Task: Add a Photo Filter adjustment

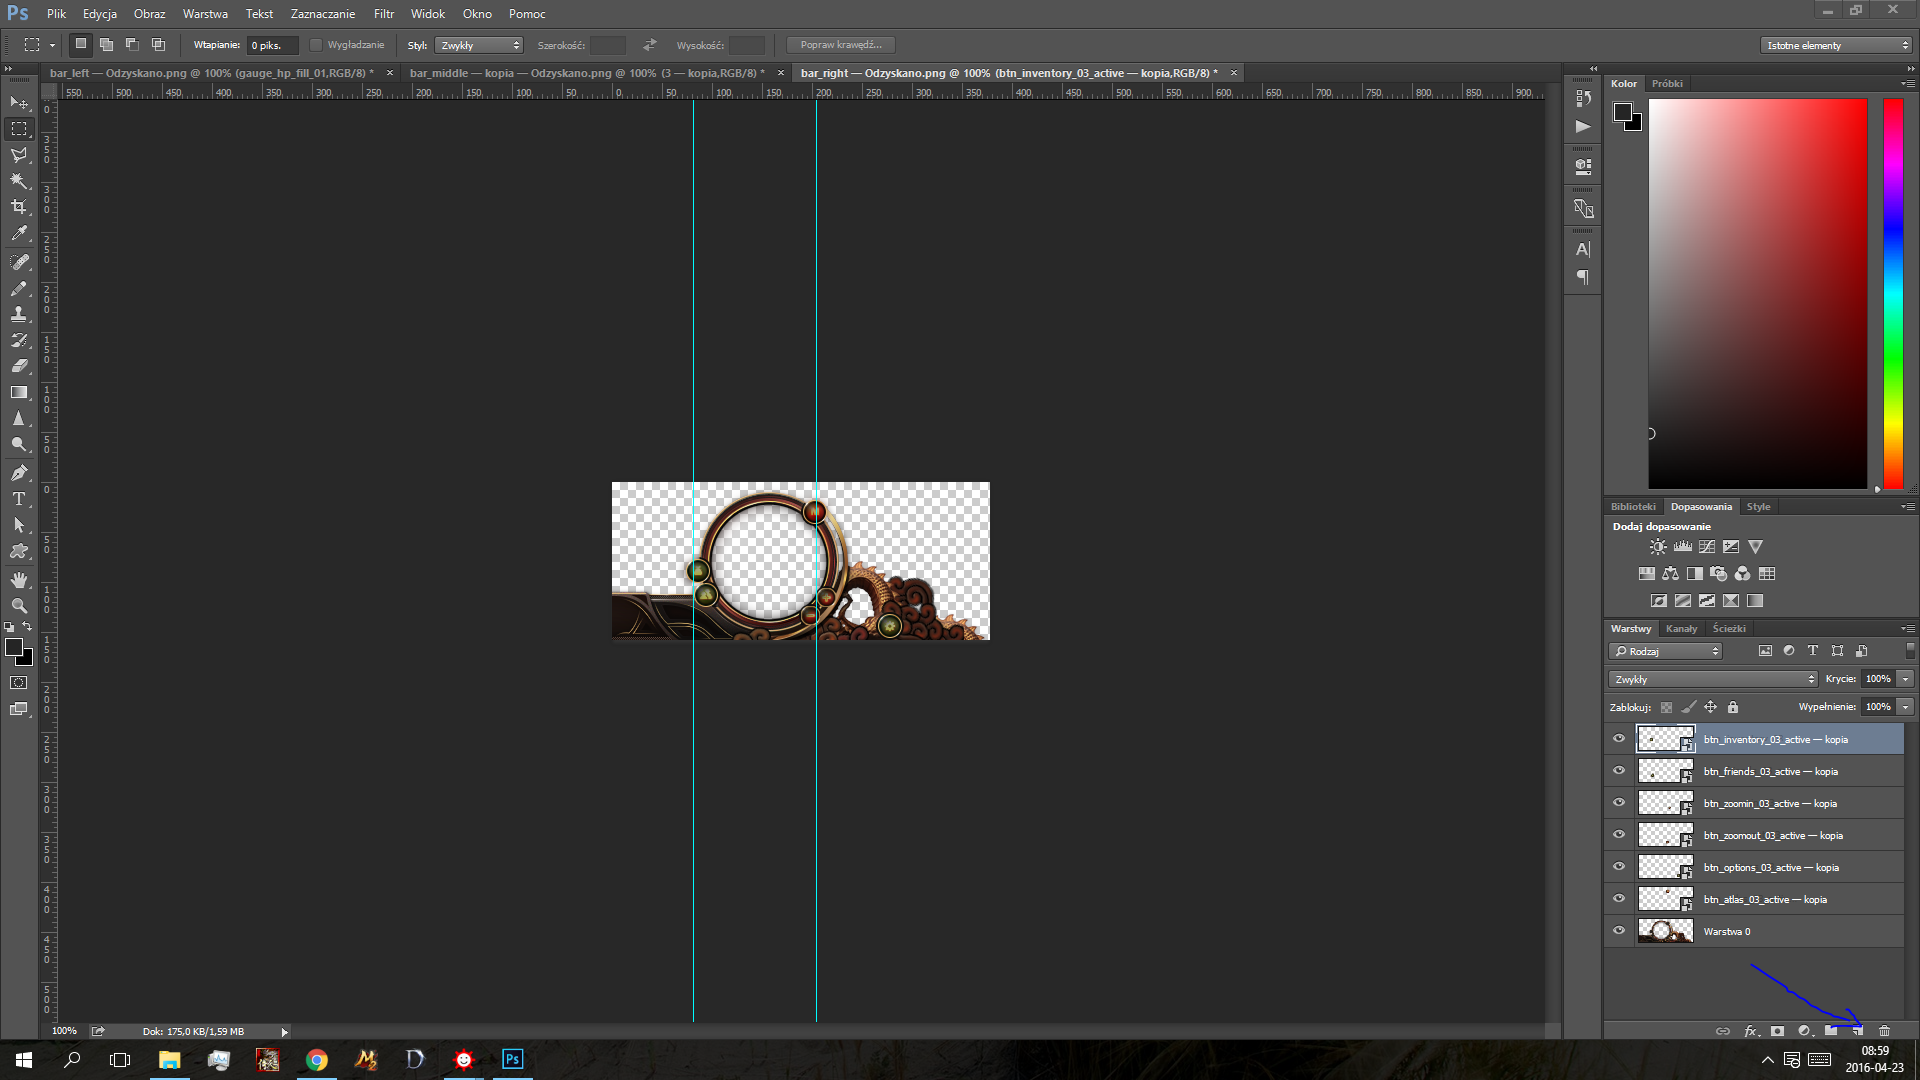Action: pyautogui.click(x=1719, y=574)
